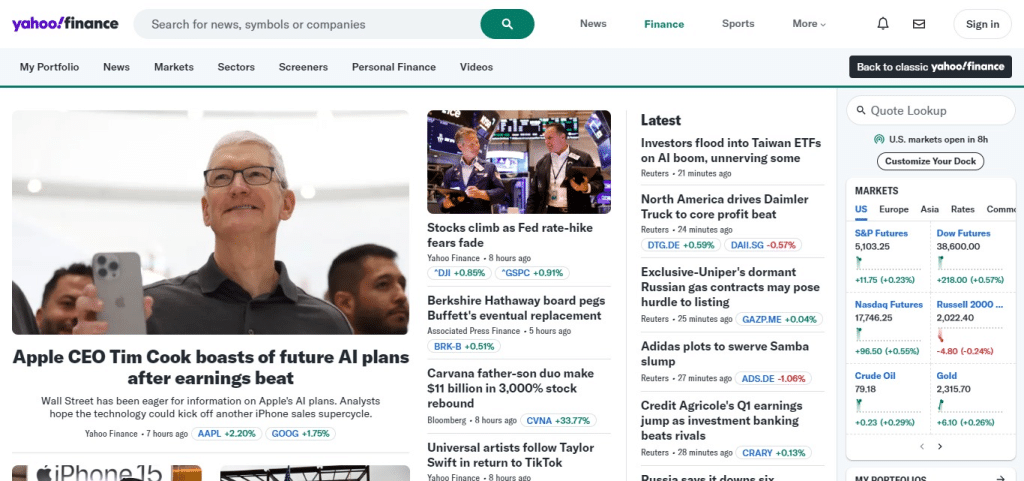Switch to the Europe markets tab

coord(893,209)
